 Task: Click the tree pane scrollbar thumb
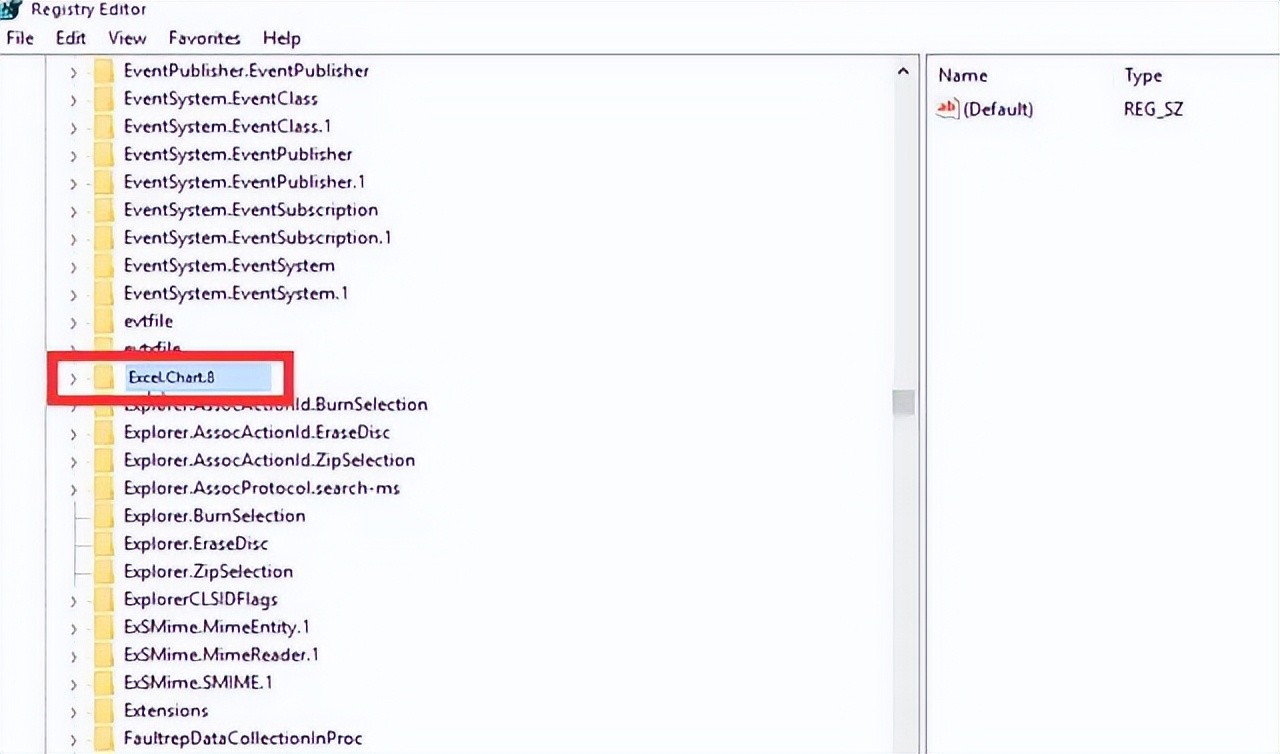click(x=903, y=402)
